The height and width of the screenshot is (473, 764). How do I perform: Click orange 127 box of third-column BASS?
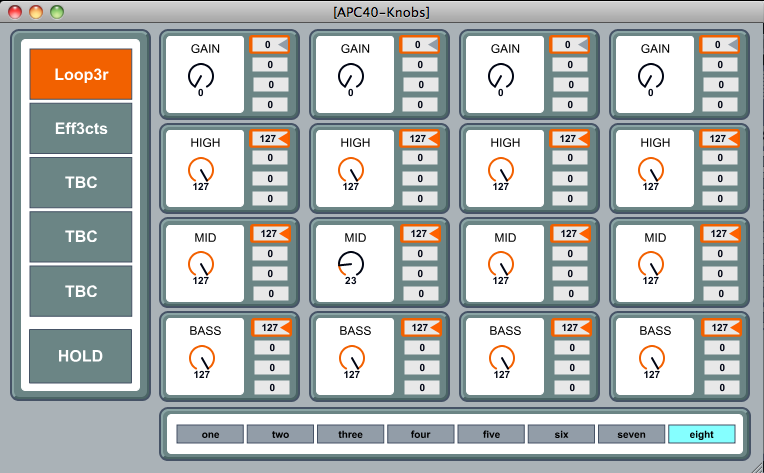tap(572, 328)
